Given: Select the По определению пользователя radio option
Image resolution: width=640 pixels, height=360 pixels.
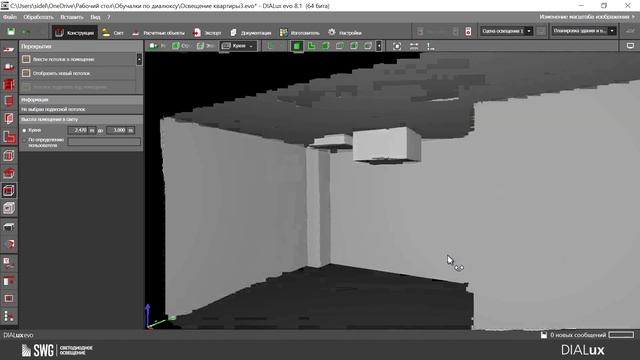Looking at the screenshot, I should click(24, 140).
